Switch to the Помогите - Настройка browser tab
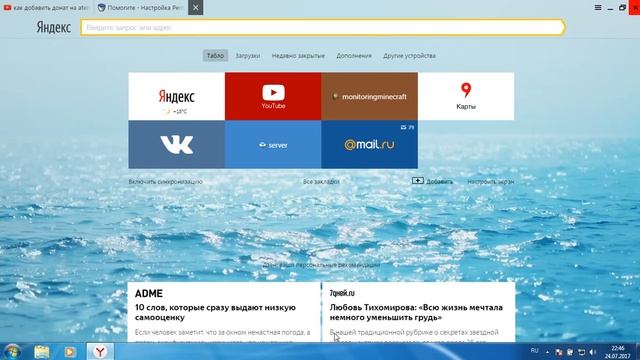Viewport: 640px width, 360px height. (x=141, y=7)
